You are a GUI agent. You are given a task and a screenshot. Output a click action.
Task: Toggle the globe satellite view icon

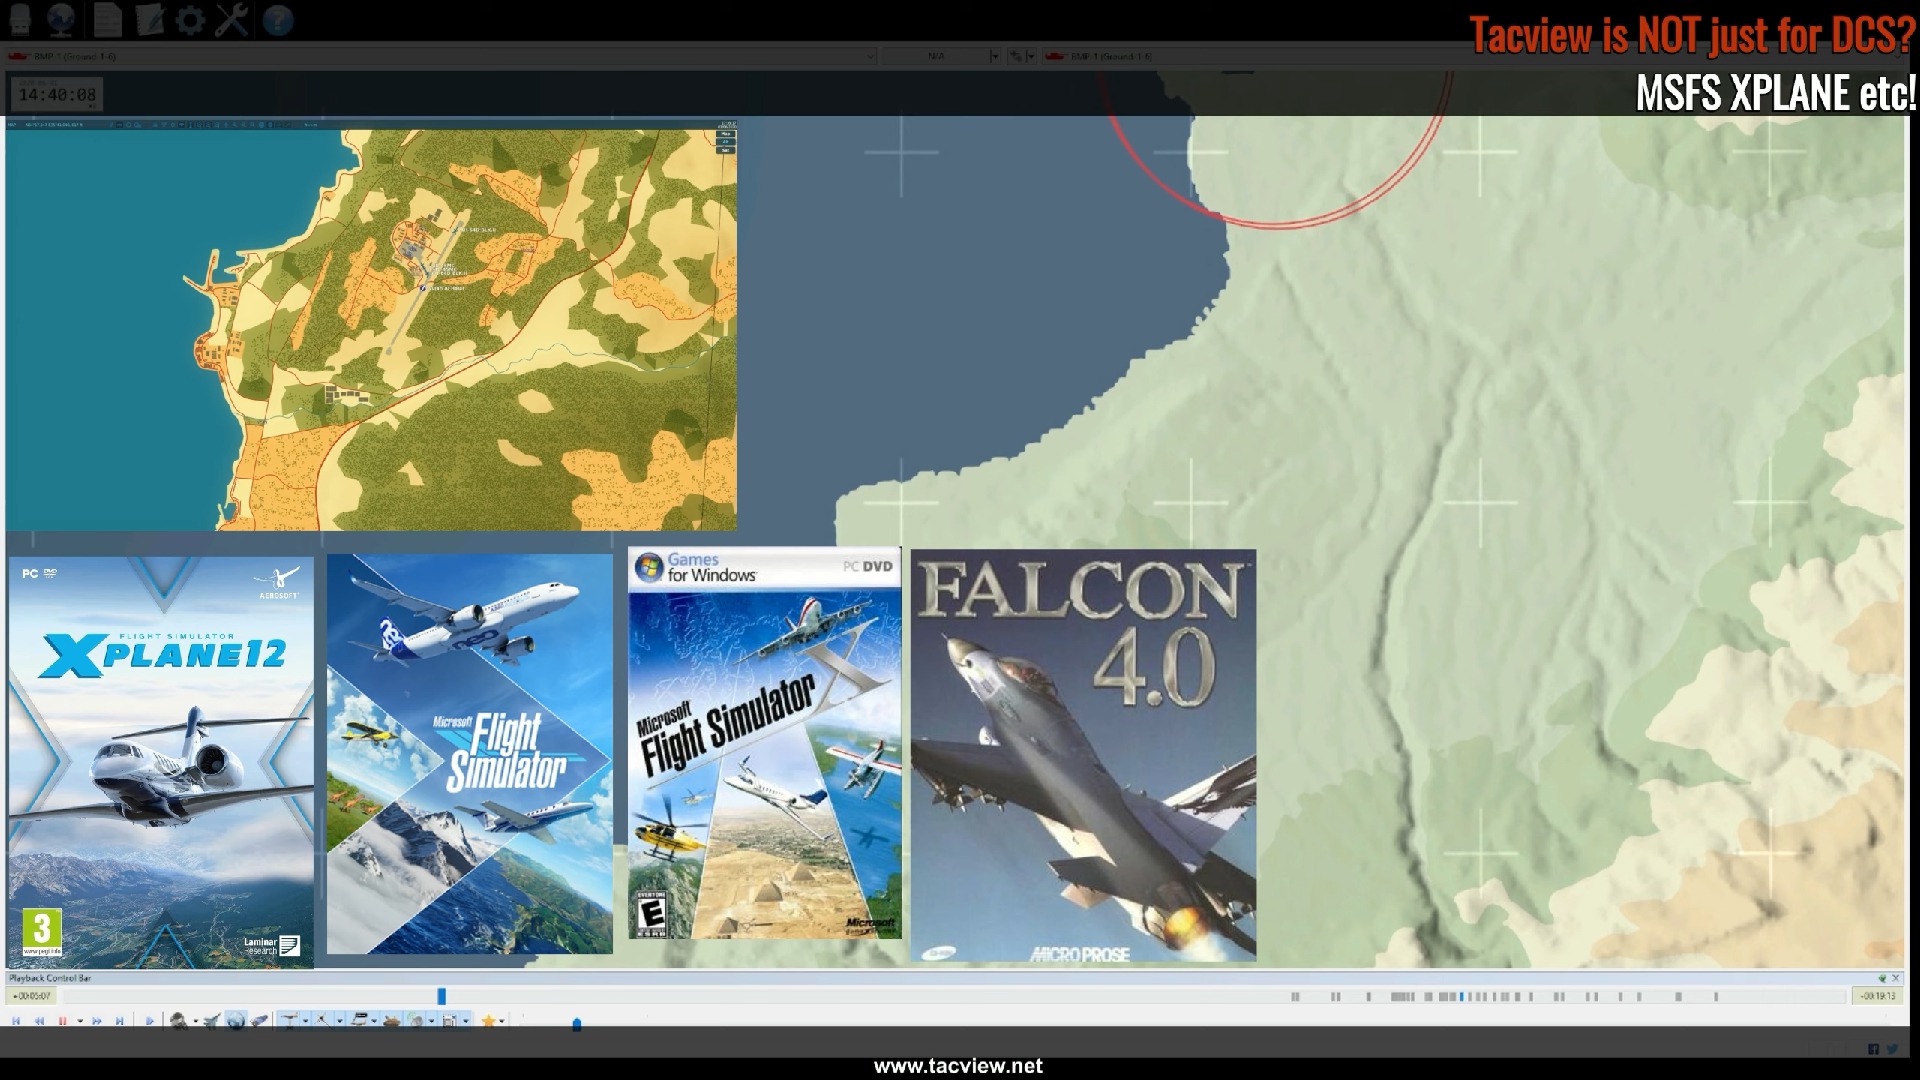(235, 1021)
